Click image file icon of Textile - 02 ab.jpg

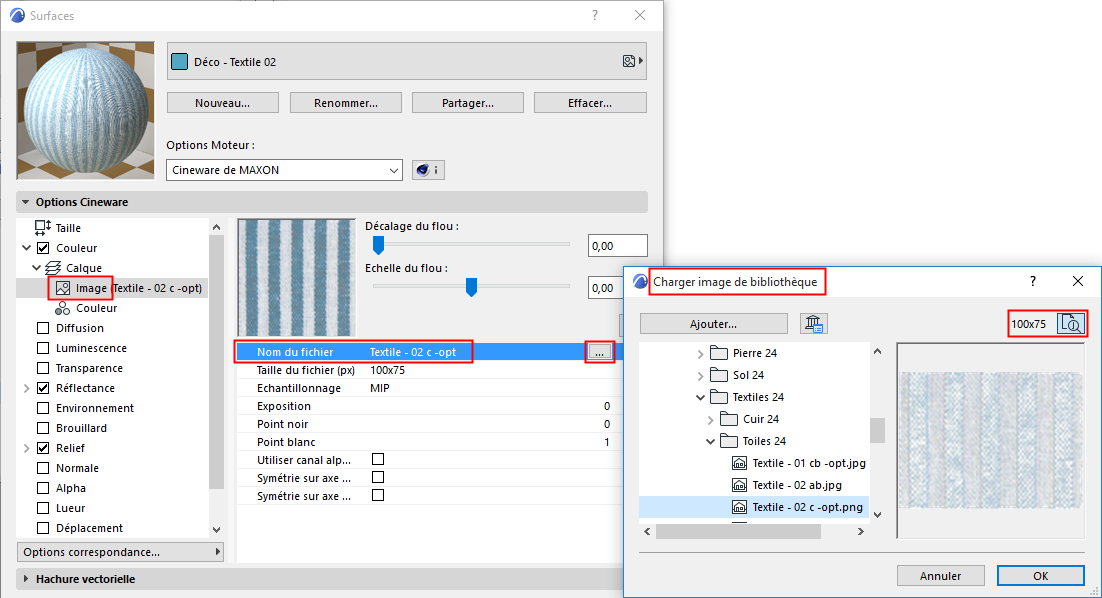point(739,485)
